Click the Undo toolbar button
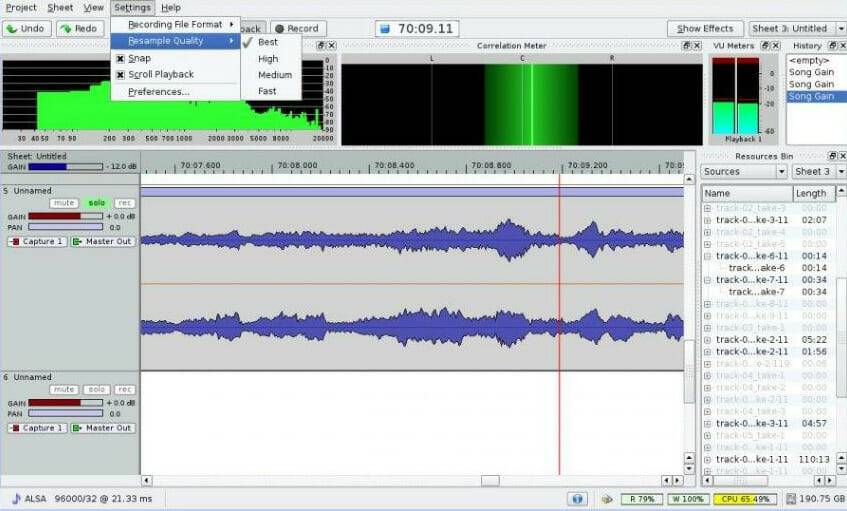 tap(26, 29)
